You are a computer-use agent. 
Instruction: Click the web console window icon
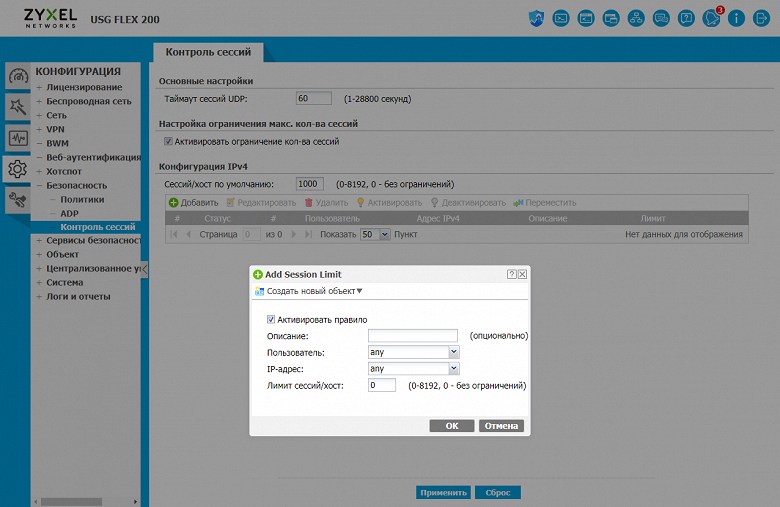(x=586, y=19)
